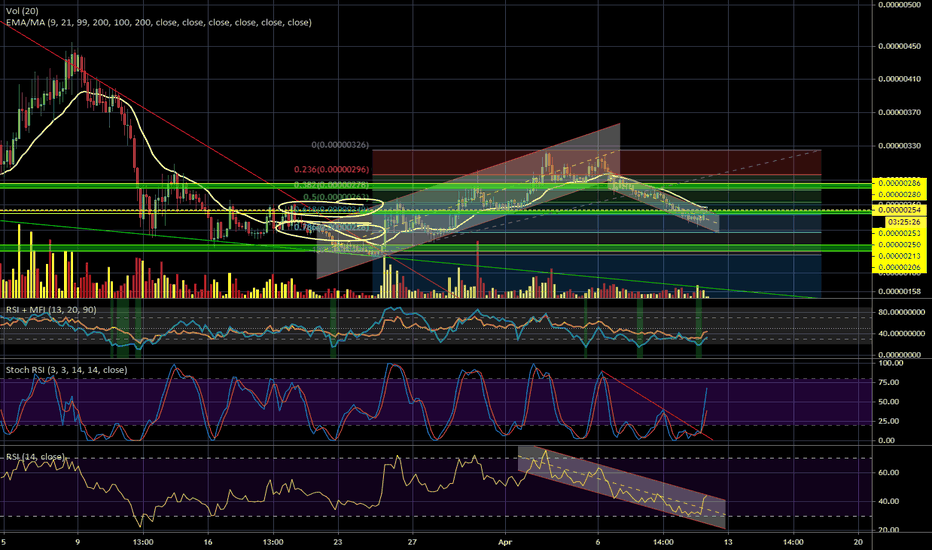
Task: Click the 0.00000450 price axis label
Action: coord(900,46)
